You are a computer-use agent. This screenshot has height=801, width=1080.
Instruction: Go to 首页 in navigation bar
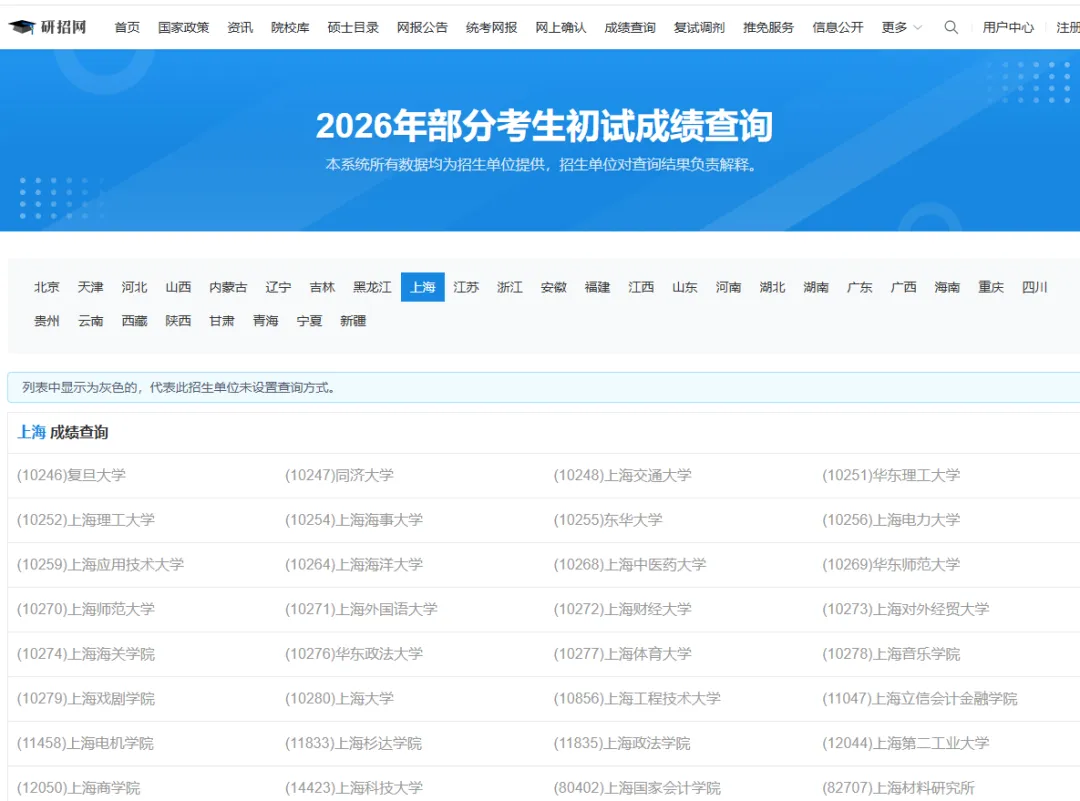[127, 28]
